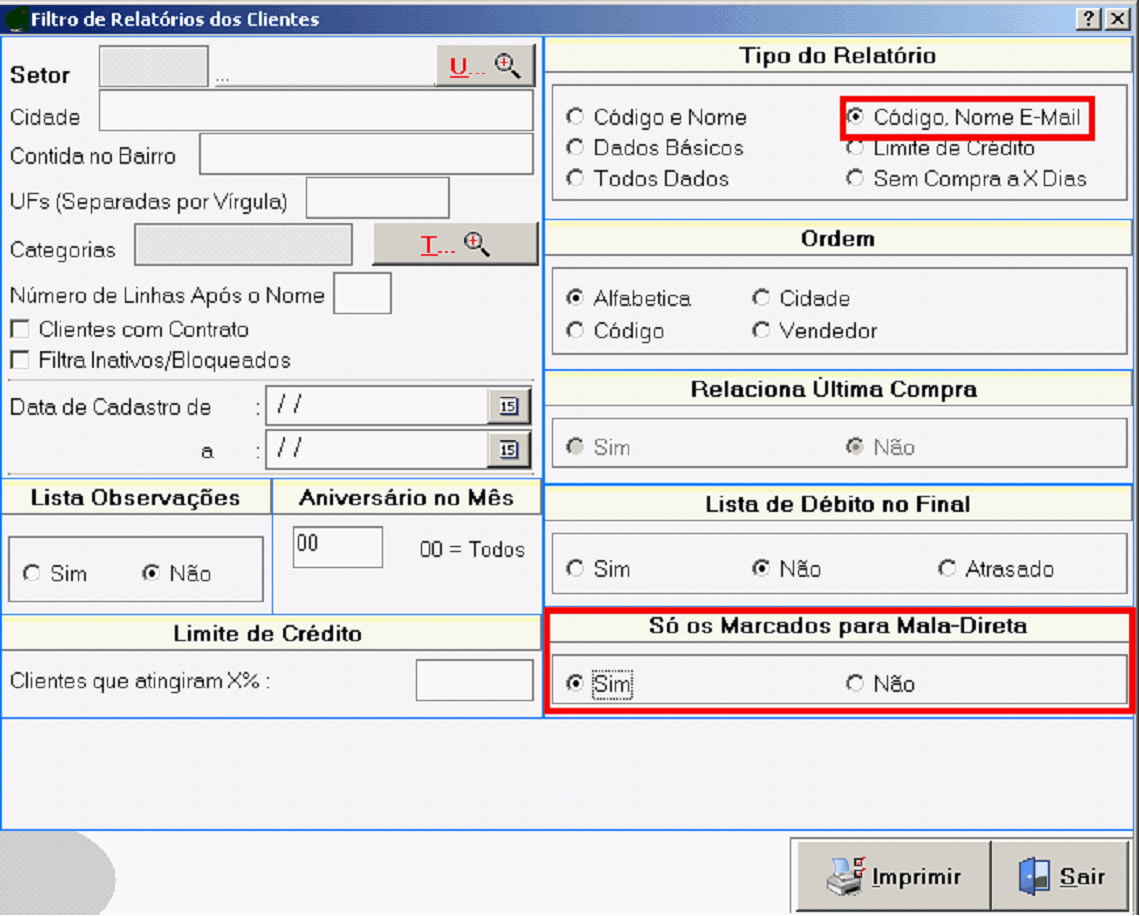Select Sim for Lista Observações
This screenshot has height=916, width=1140.
pos(33,574)
